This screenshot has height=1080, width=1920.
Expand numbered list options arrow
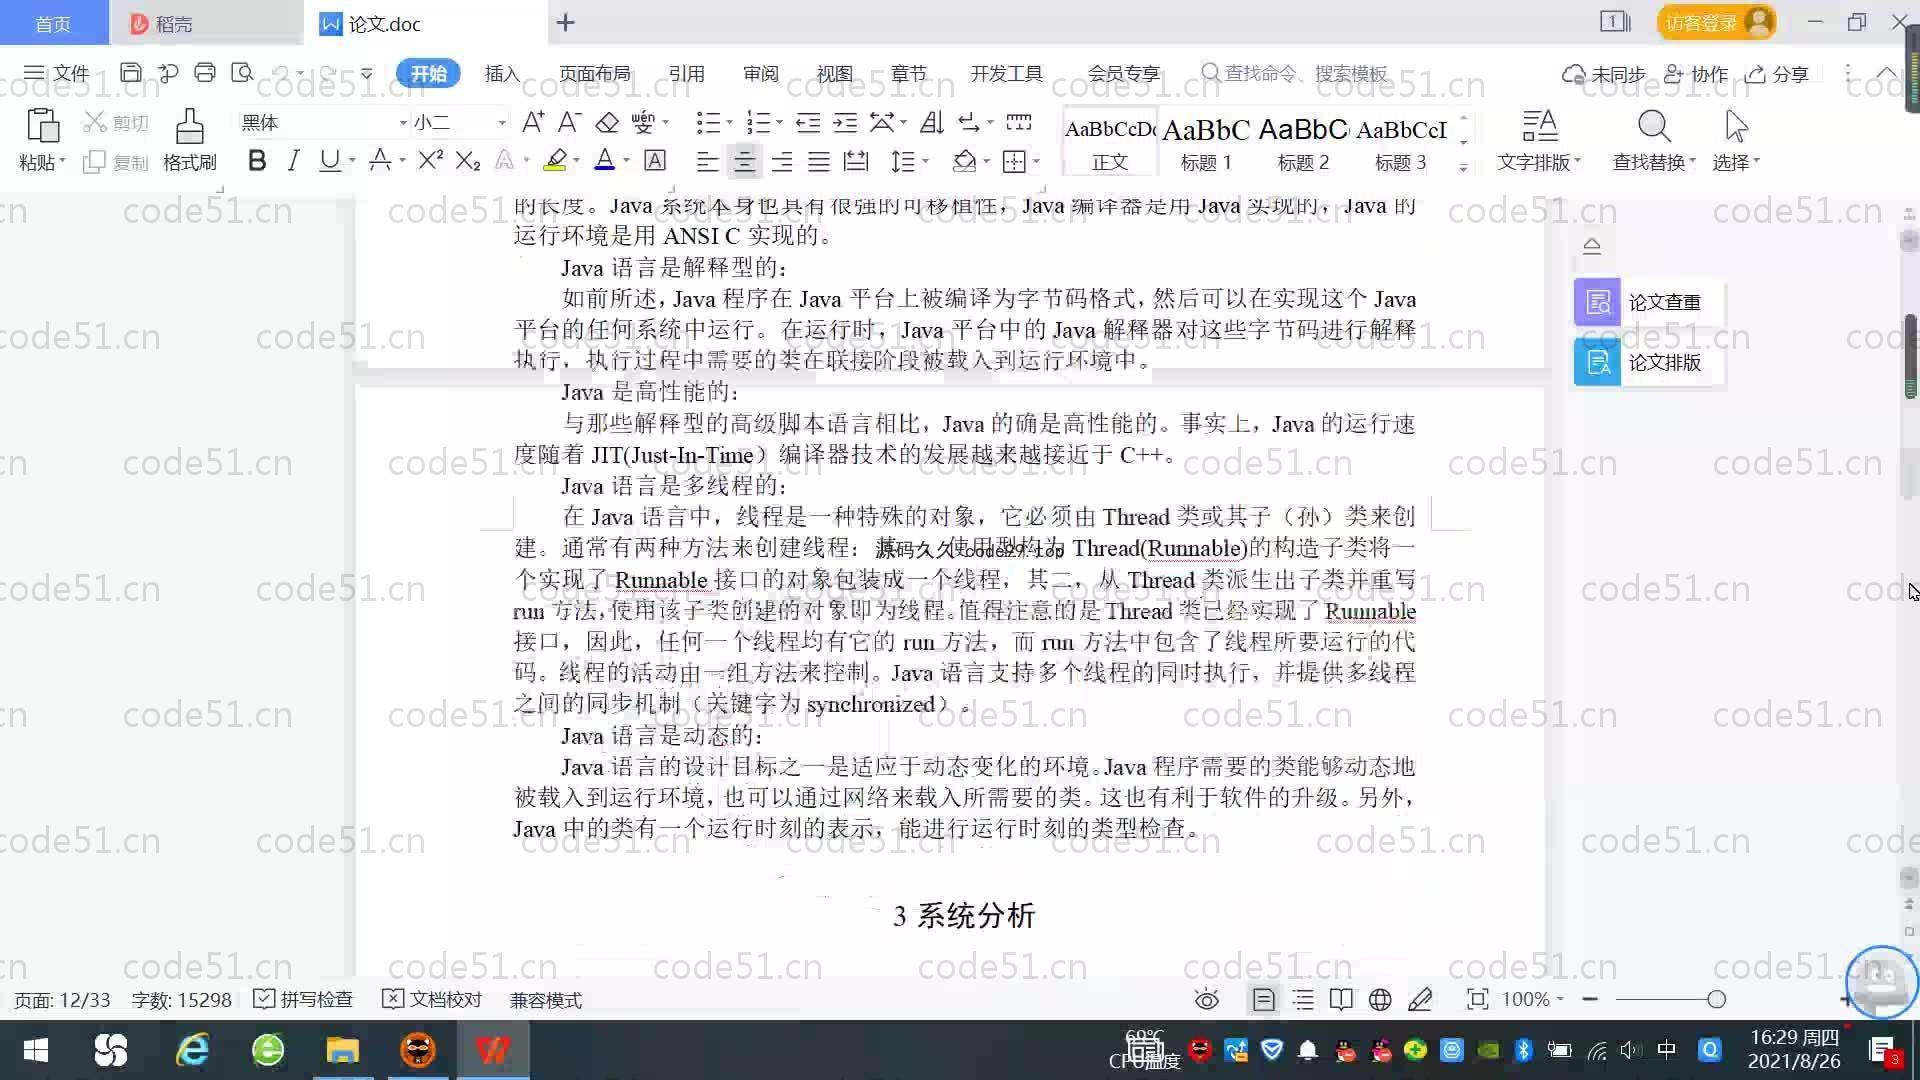point(779,123)
